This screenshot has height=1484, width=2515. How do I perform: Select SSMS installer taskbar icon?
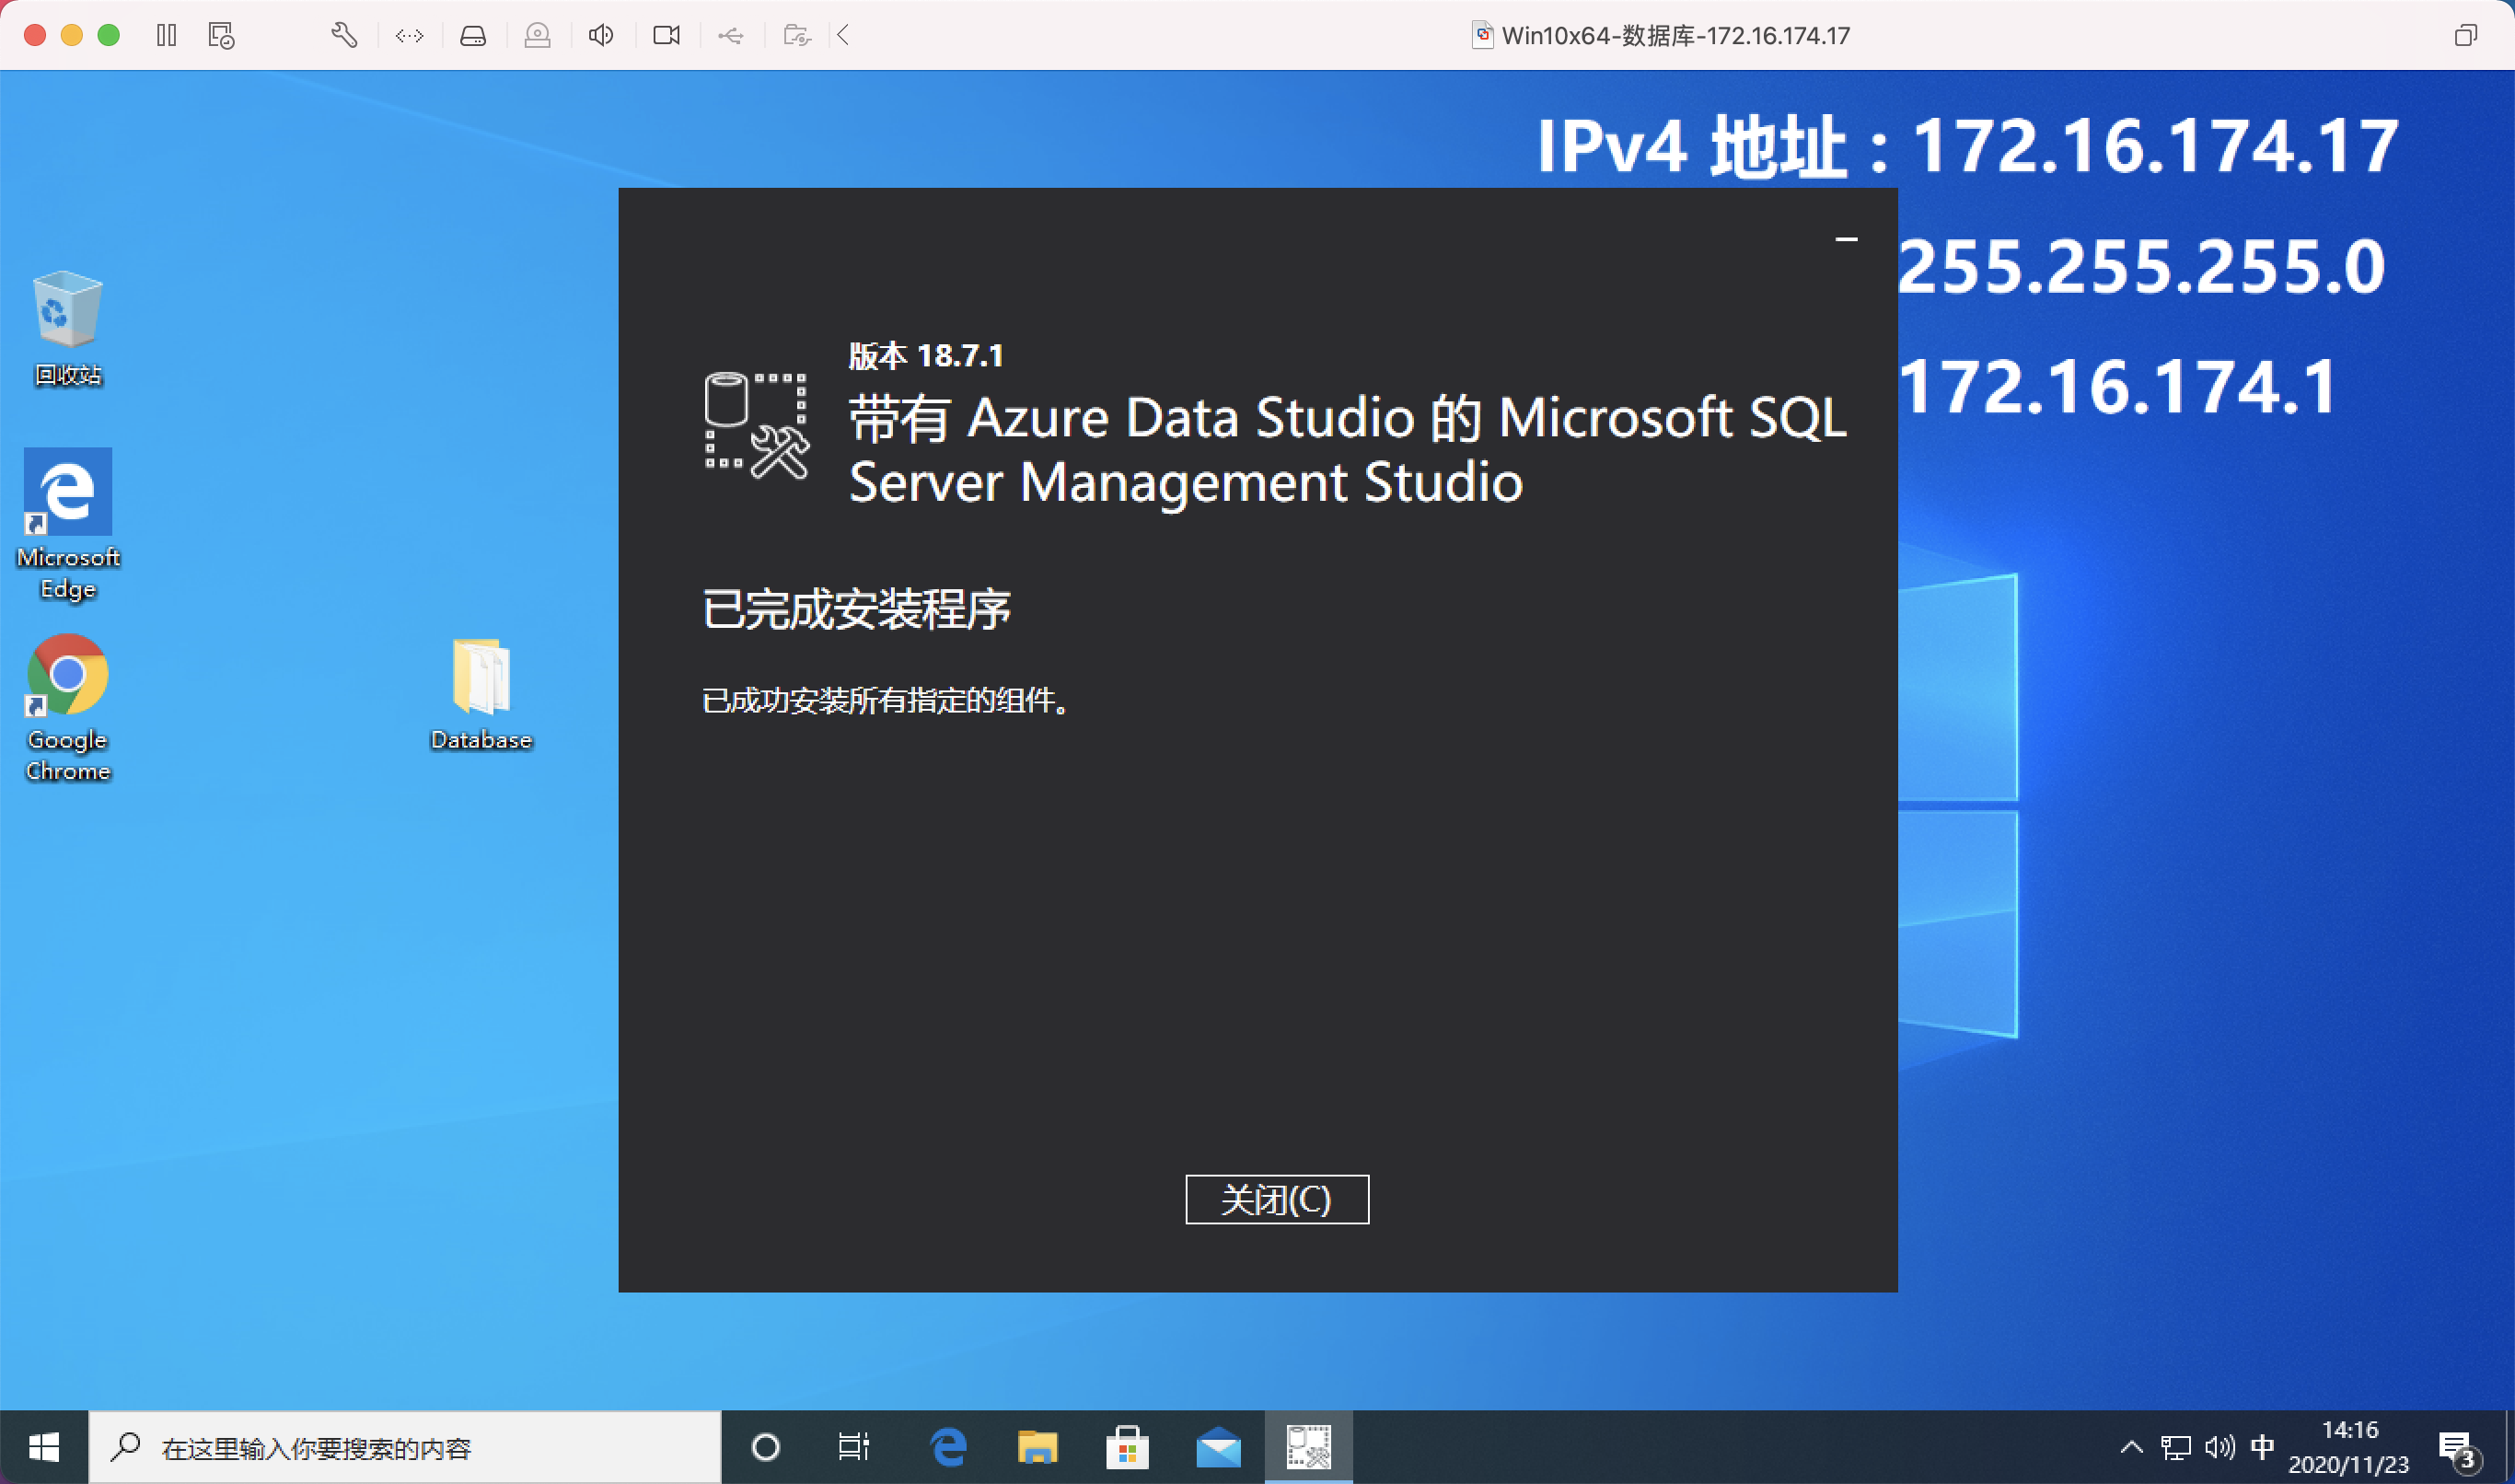tap(1308, 1447)
